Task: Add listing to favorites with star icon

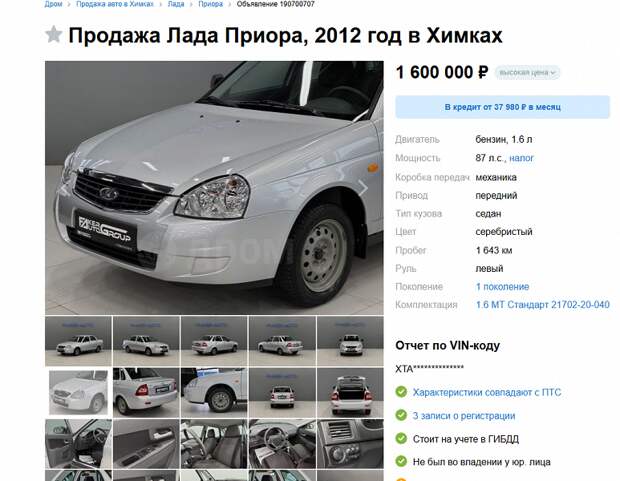Action: pos(54,34)
